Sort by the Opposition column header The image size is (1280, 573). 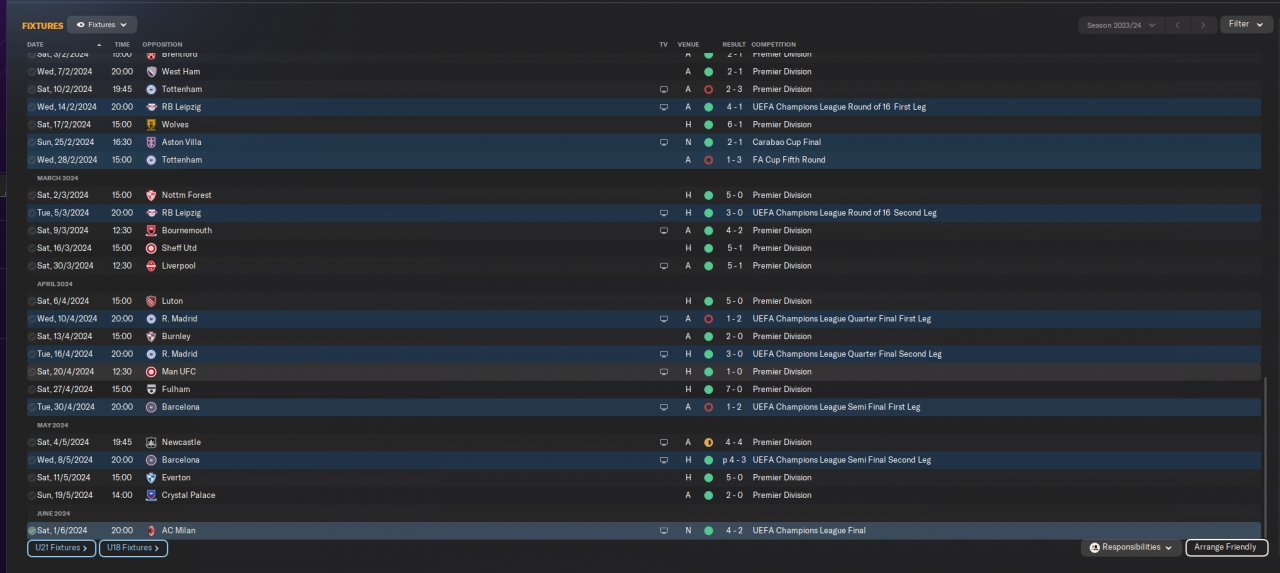click(x=162, y=44)
